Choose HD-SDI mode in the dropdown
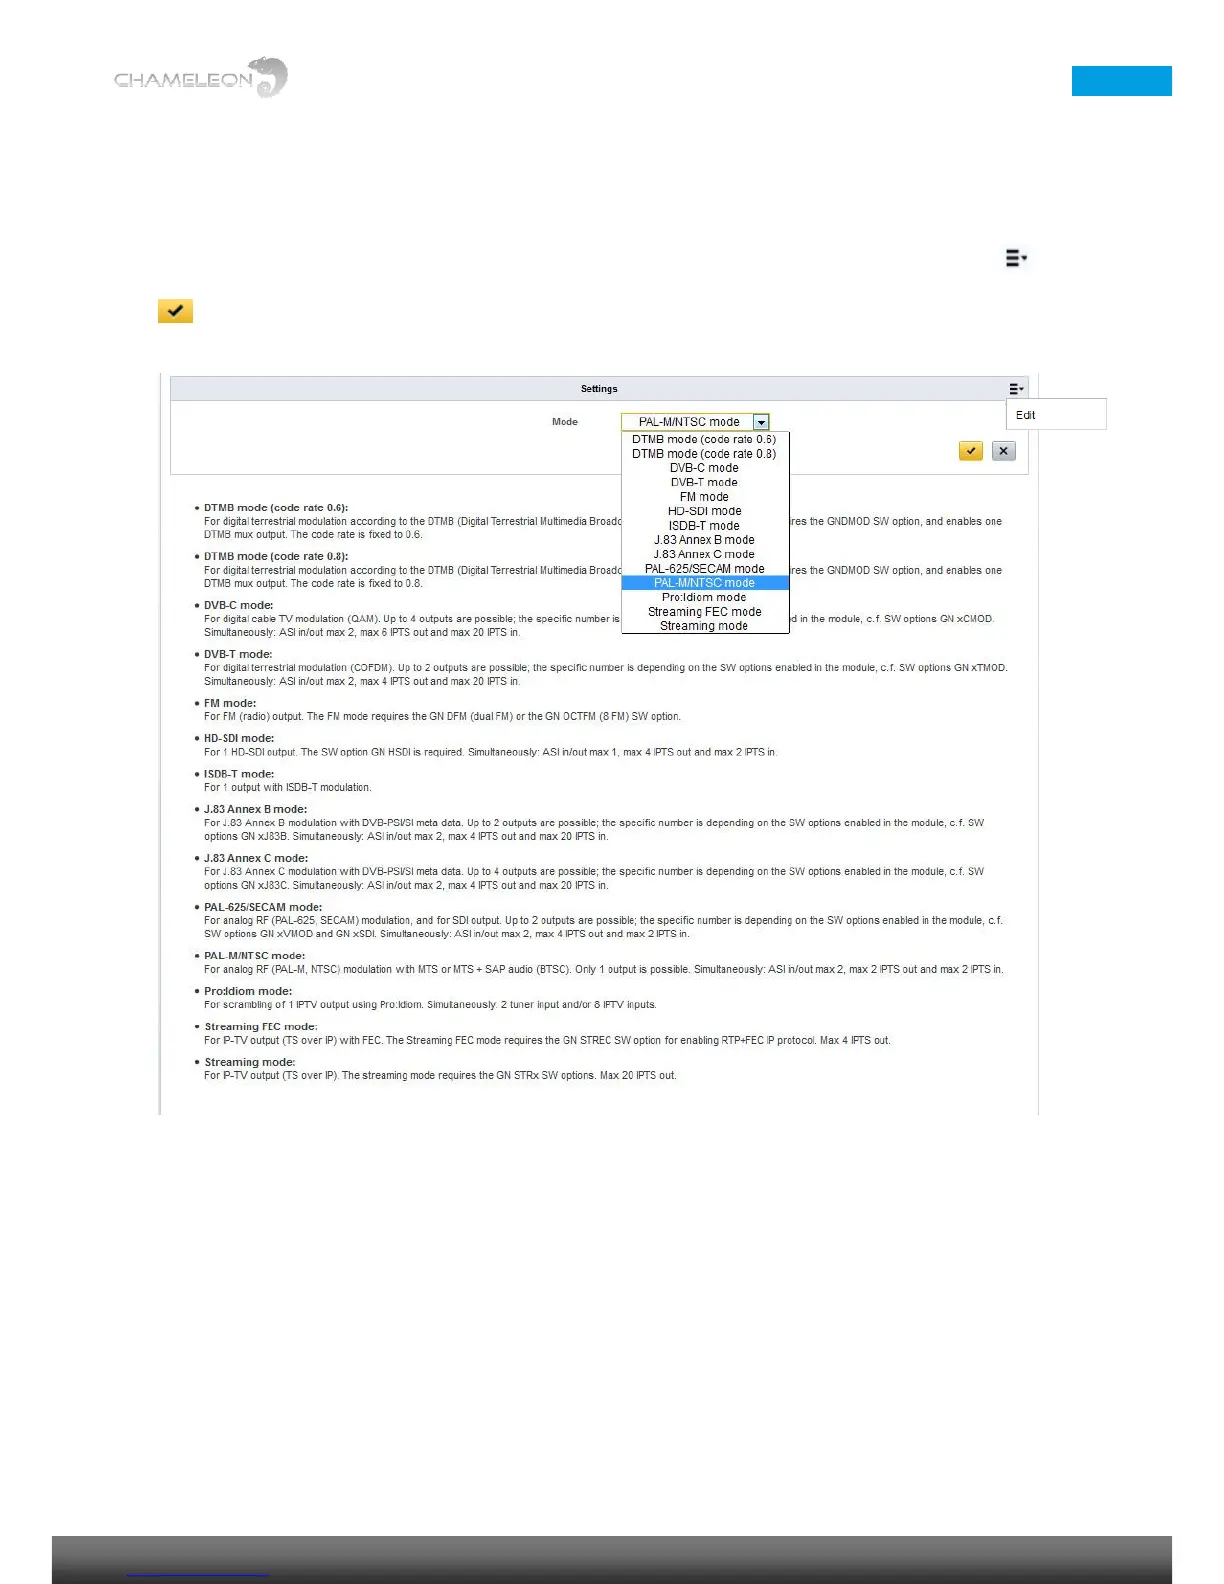The image size is (1224, 1584). [705, 511]
